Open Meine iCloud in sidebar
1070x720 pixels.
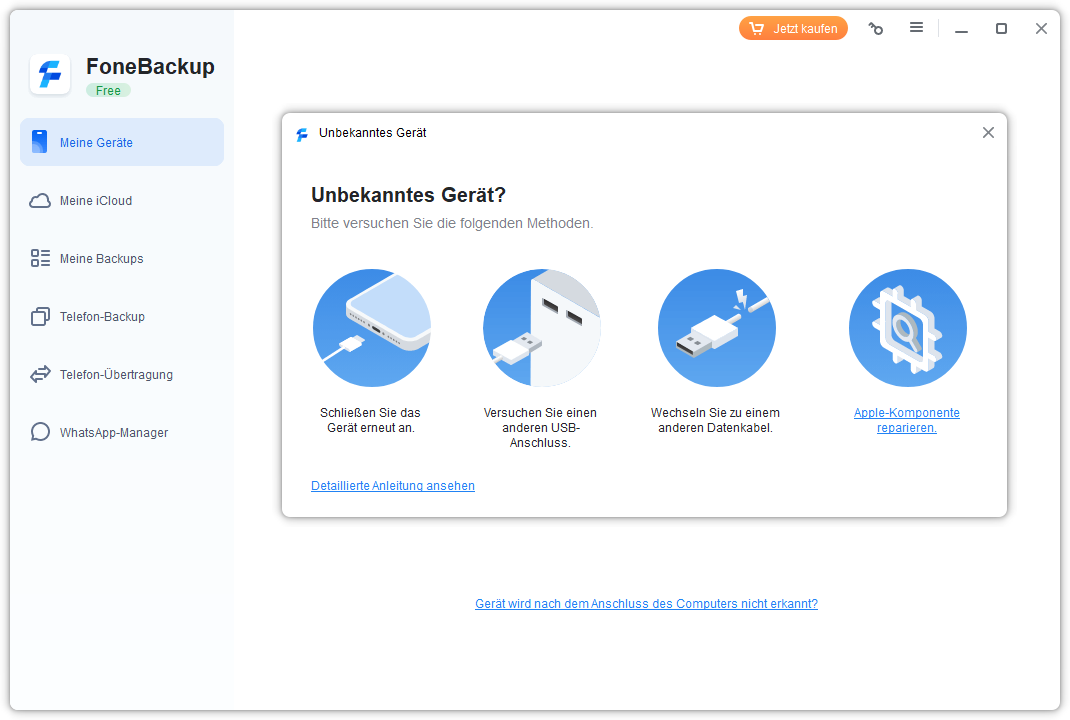point(121,201)
